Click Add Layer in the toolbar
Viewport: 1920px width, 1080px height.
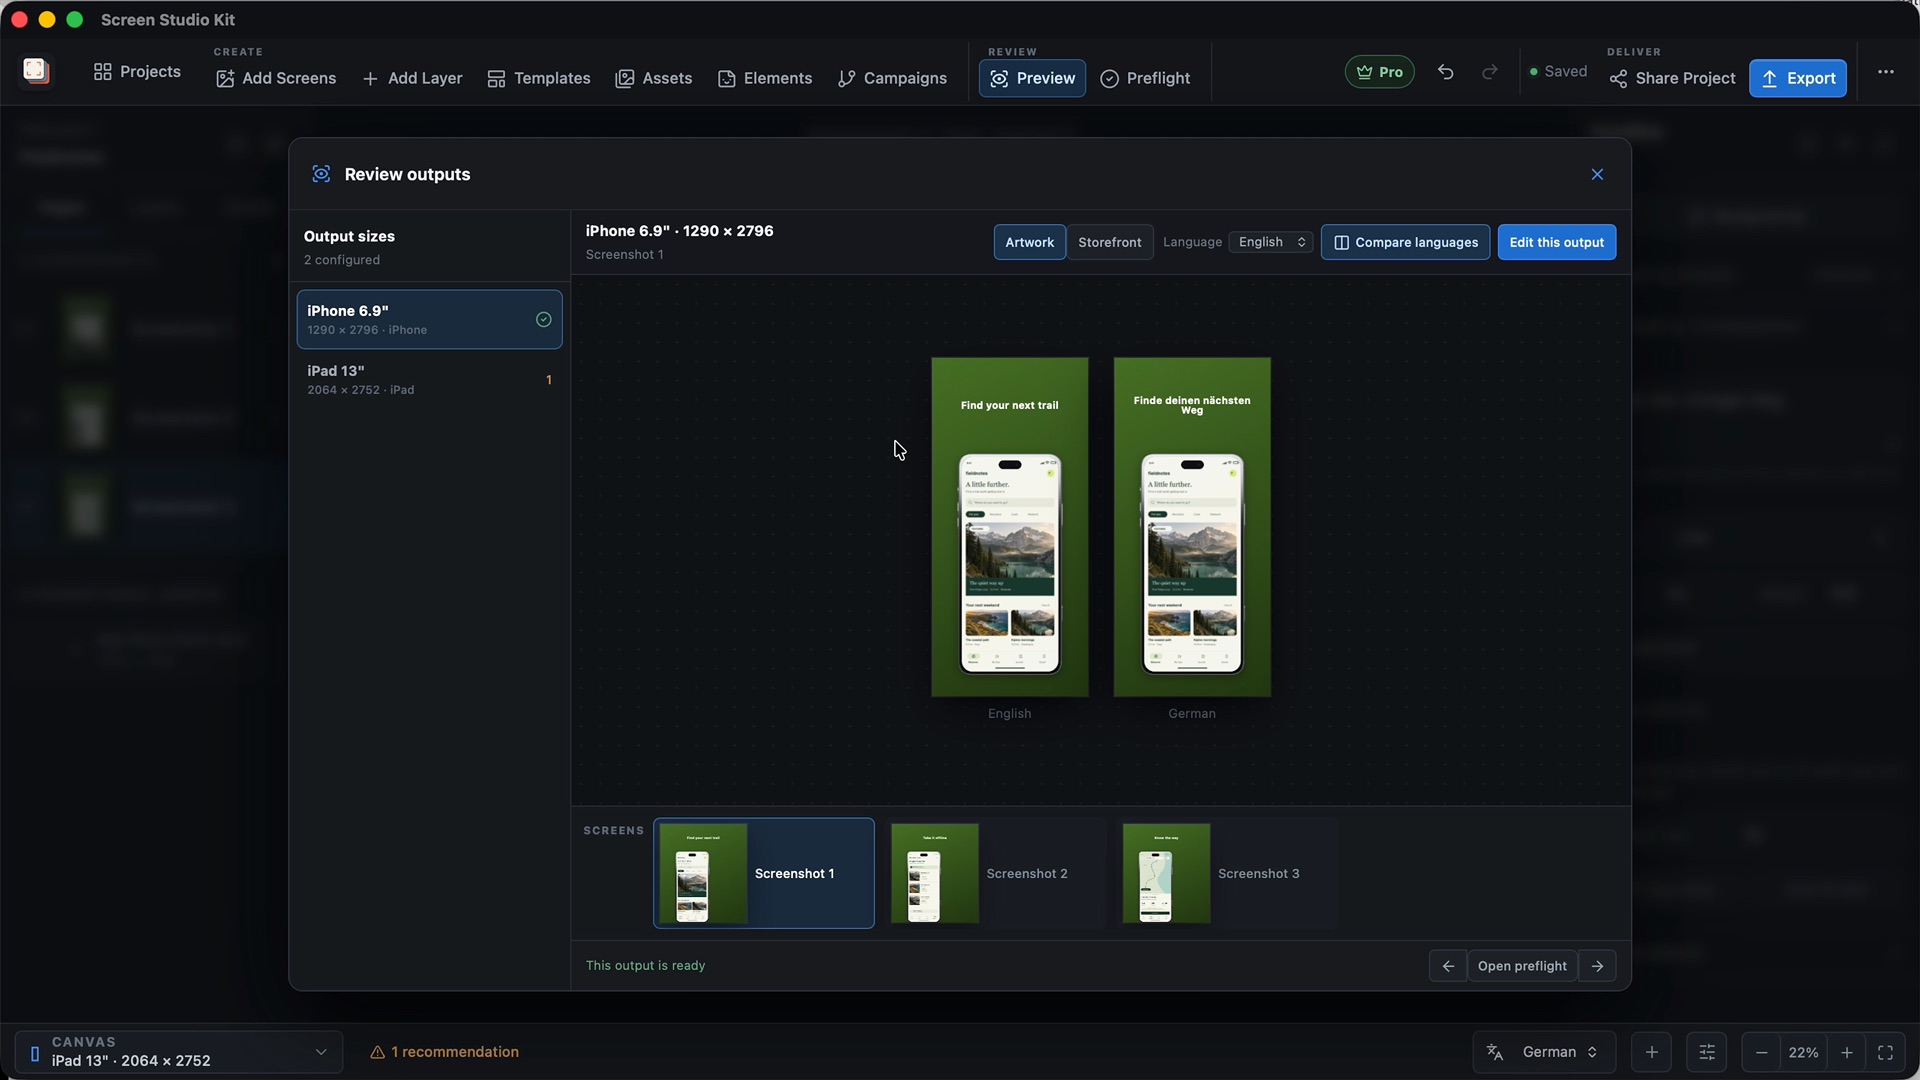point(412,78)
